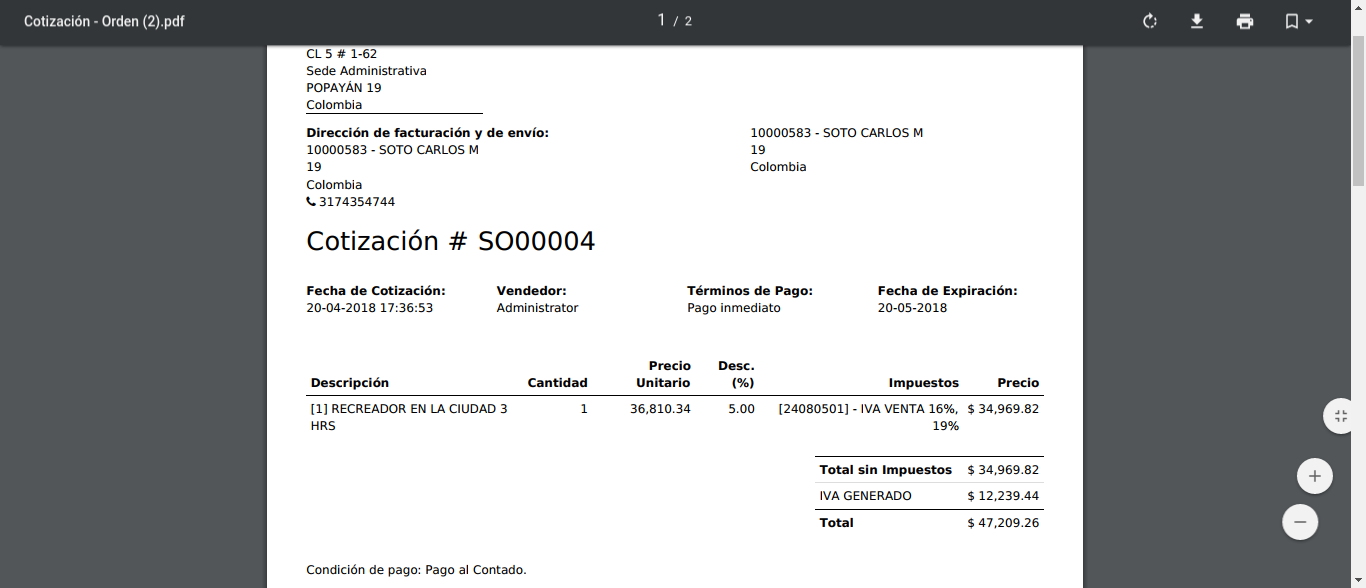Zoom out using the minus button
Screen dimensions: 1366x588
[1300, 522]
